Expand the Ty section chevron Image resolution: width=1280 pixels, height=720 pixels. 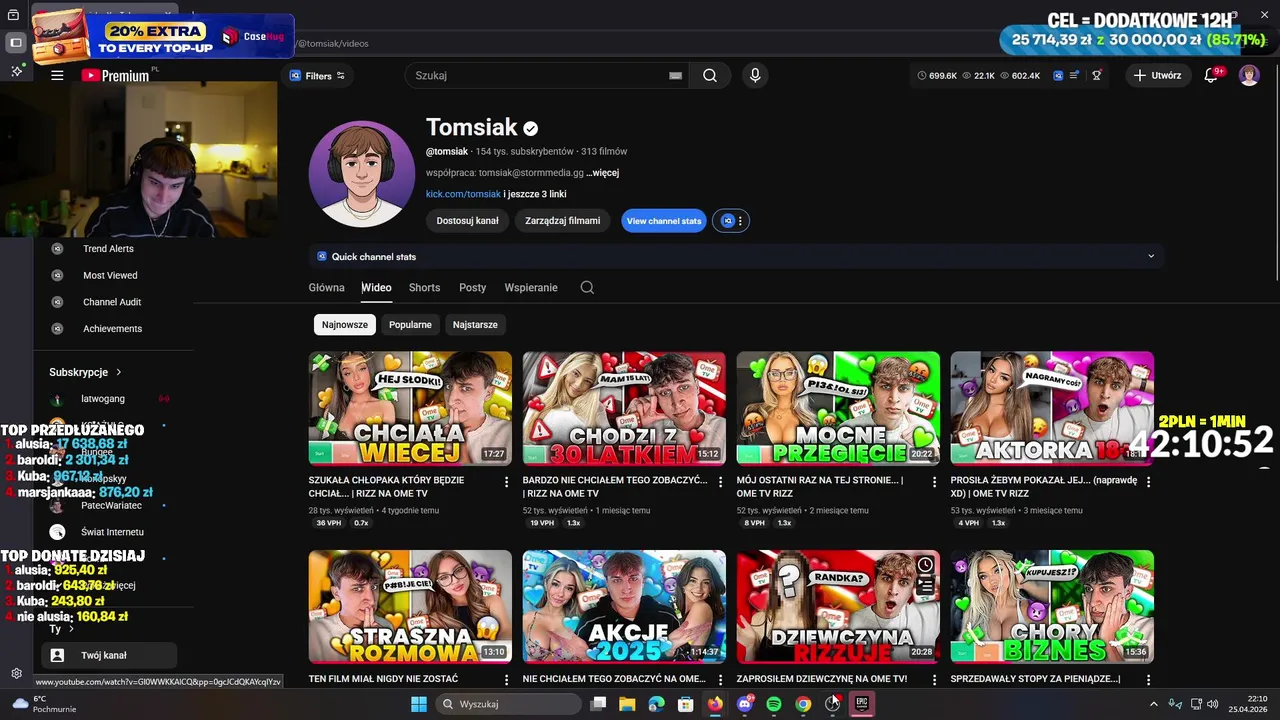pyautogui.click(x=71, y=629)
